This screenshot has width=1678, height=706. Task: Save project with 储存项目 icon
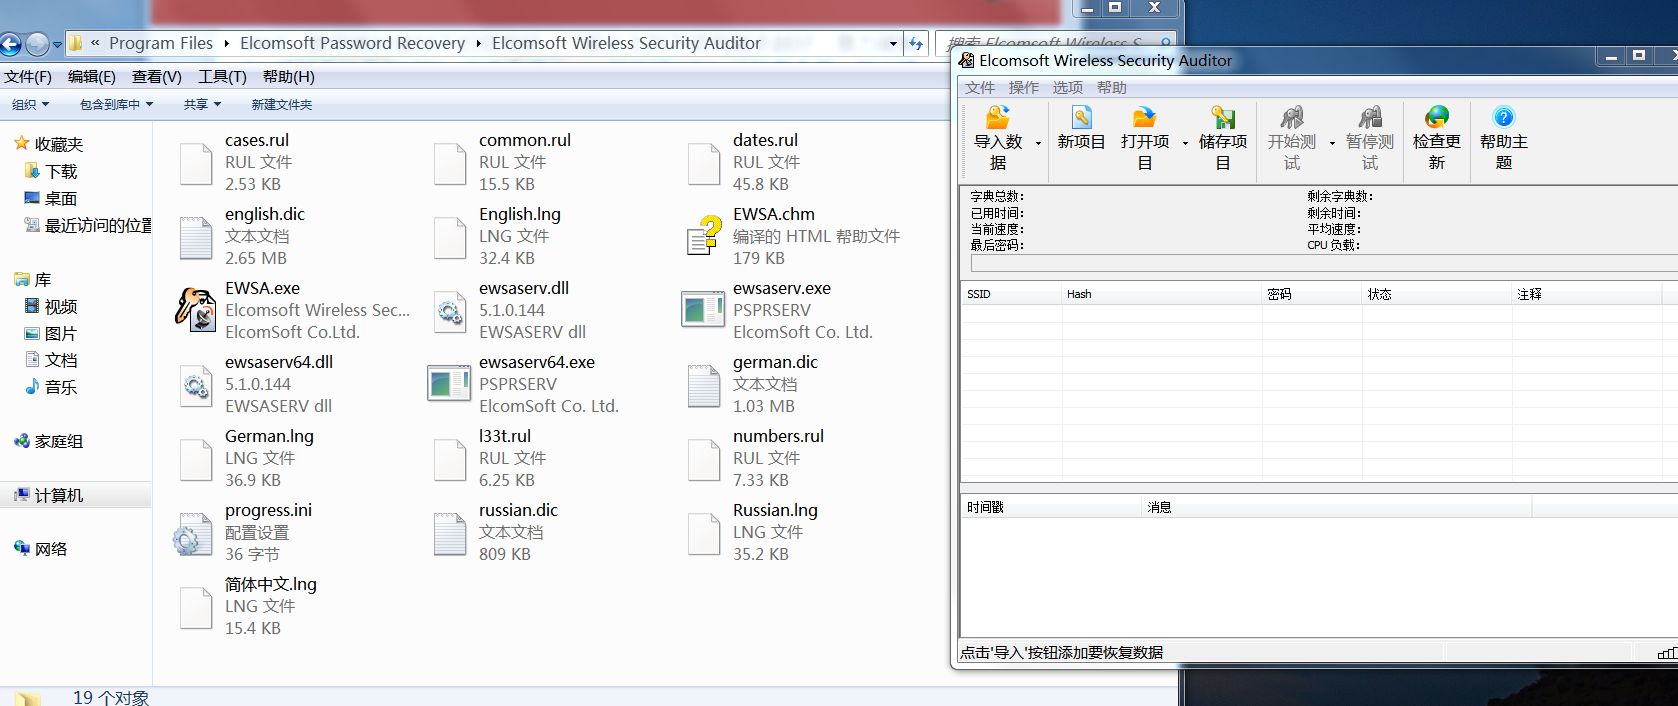(1223, 118)
